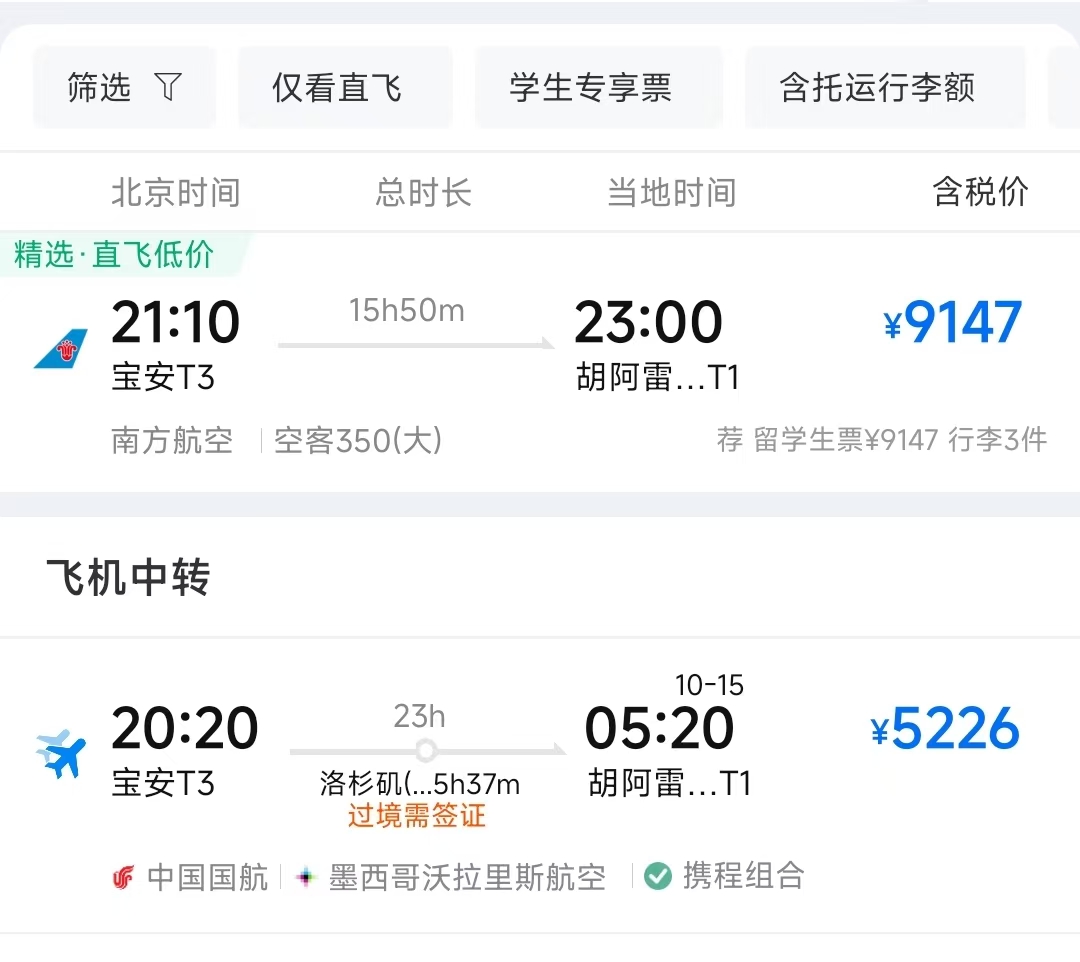Enable the 含托运行李额 filter
Viewport: 1080px width, 962px height.
[x=884, y=87]
